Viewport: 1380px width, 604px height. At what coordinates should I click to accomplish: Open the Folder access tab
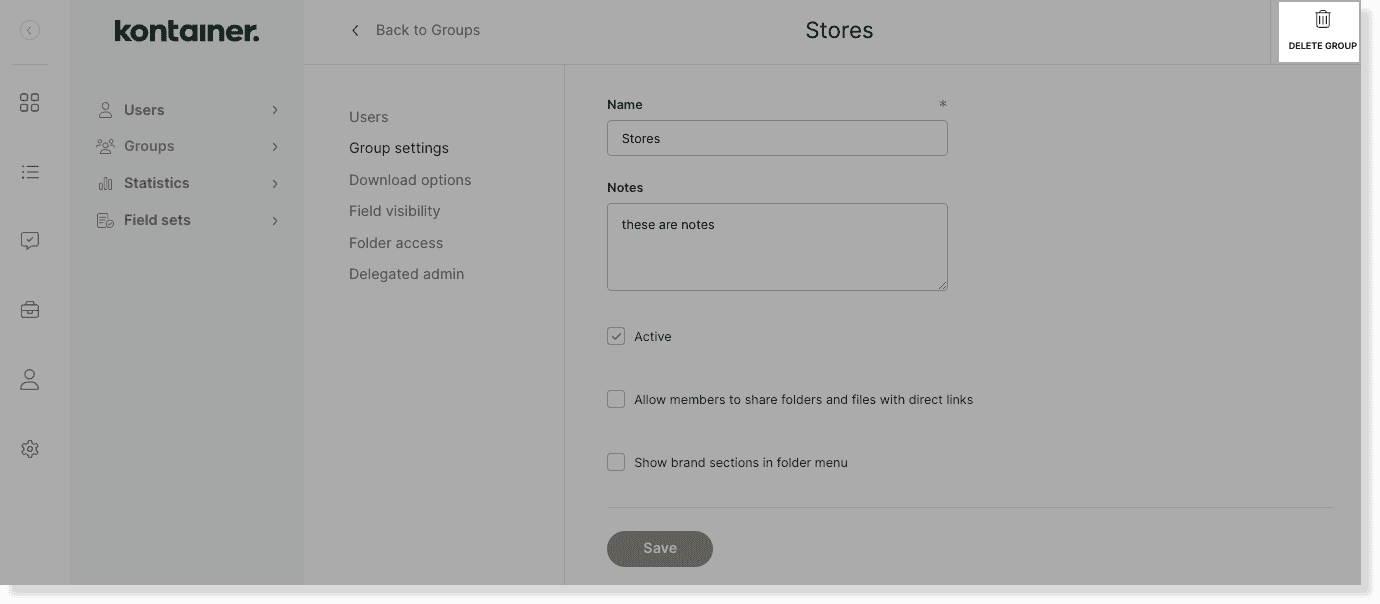396,242
